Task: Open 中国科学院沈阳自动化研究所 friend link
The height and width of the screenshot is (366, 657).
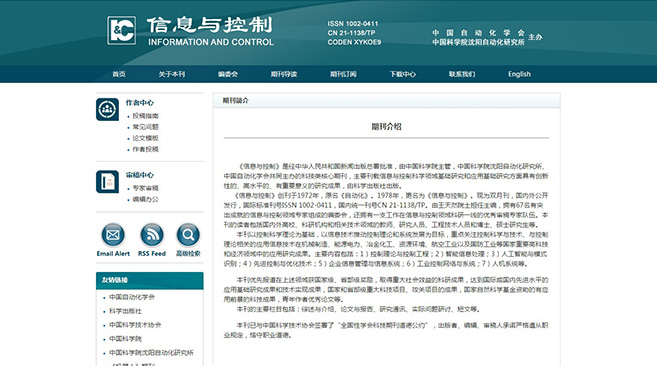Action: coord(151,353)
